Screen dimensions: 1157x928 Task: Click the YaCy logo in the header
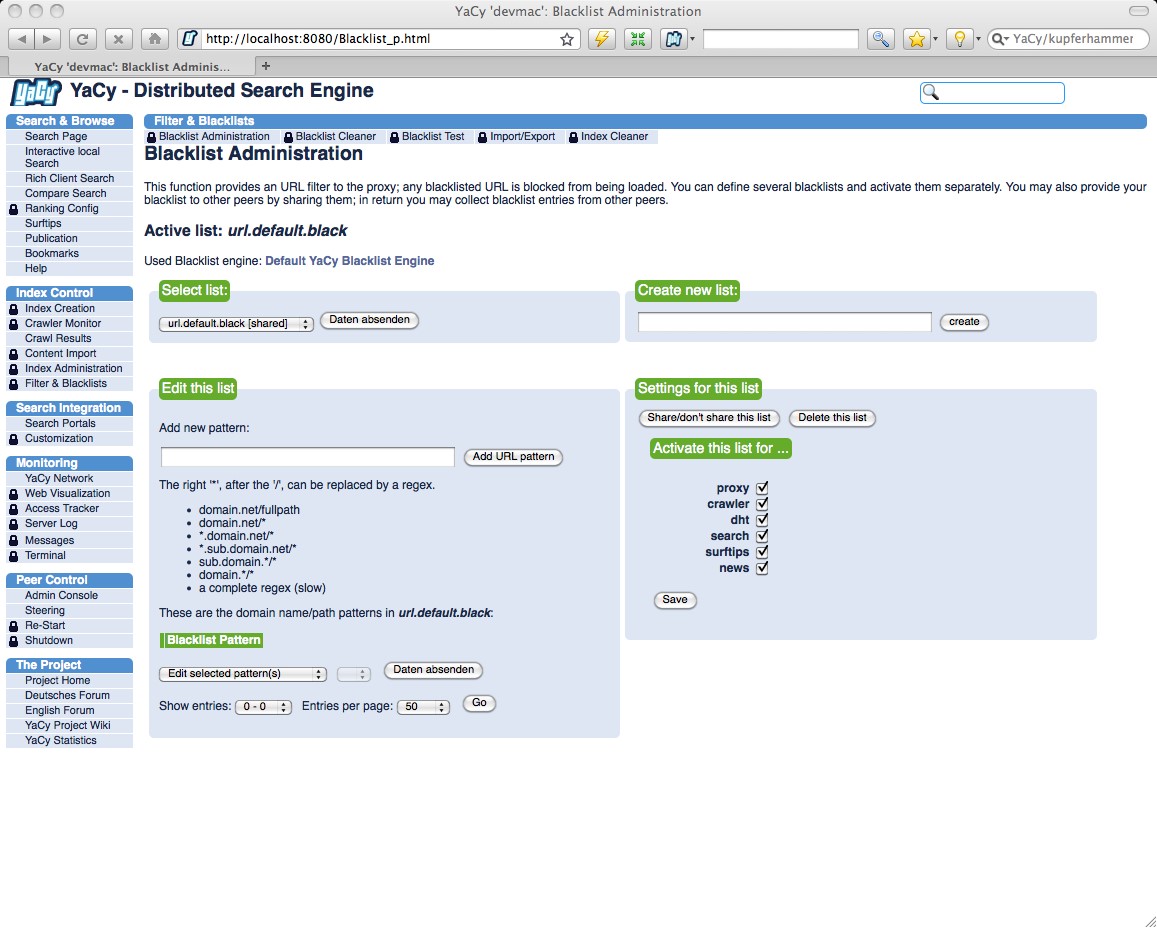tap(36, 94)
